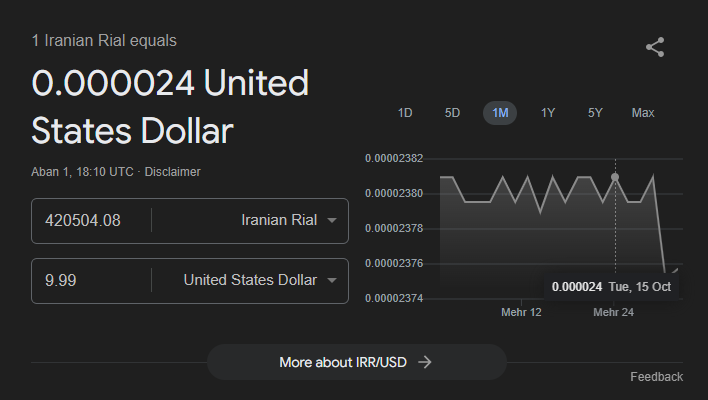This screenshot has width=708, height=400.
Task: Open United States Dollar dropdown arrow
Action: tap(332, 280)
